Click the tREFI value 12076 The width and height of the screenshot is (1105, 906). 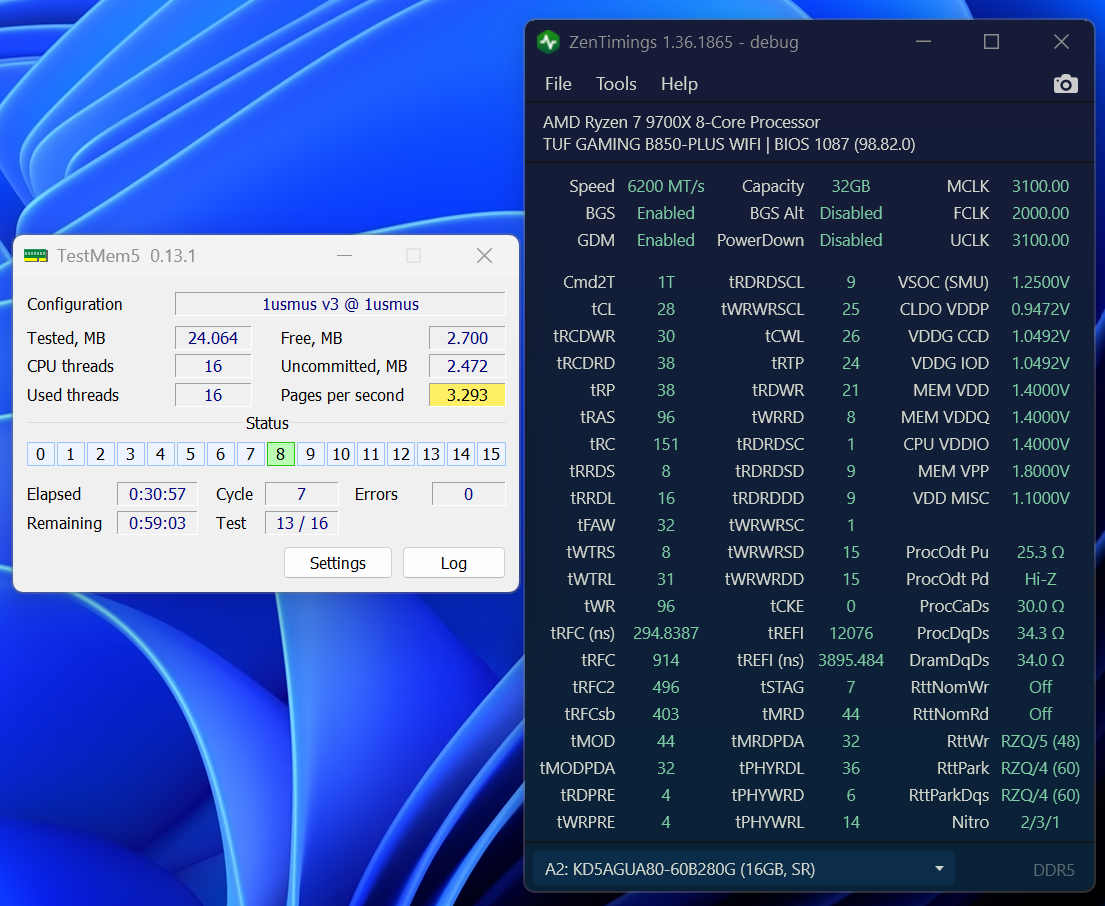coord(851,633)
